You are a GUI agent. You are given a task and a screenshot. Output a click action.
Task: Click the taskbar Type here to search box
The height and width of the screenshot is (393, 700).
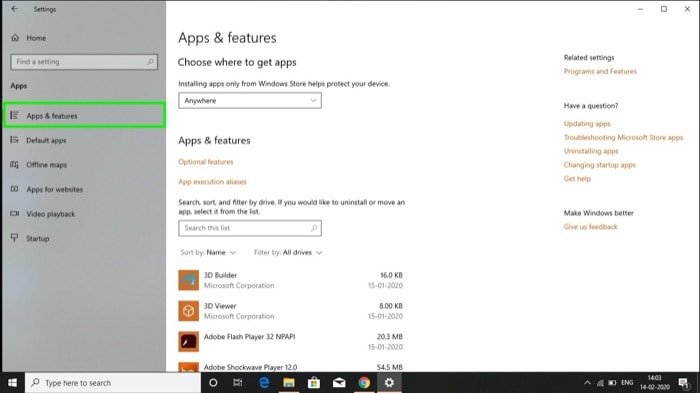tap(113, 383)
